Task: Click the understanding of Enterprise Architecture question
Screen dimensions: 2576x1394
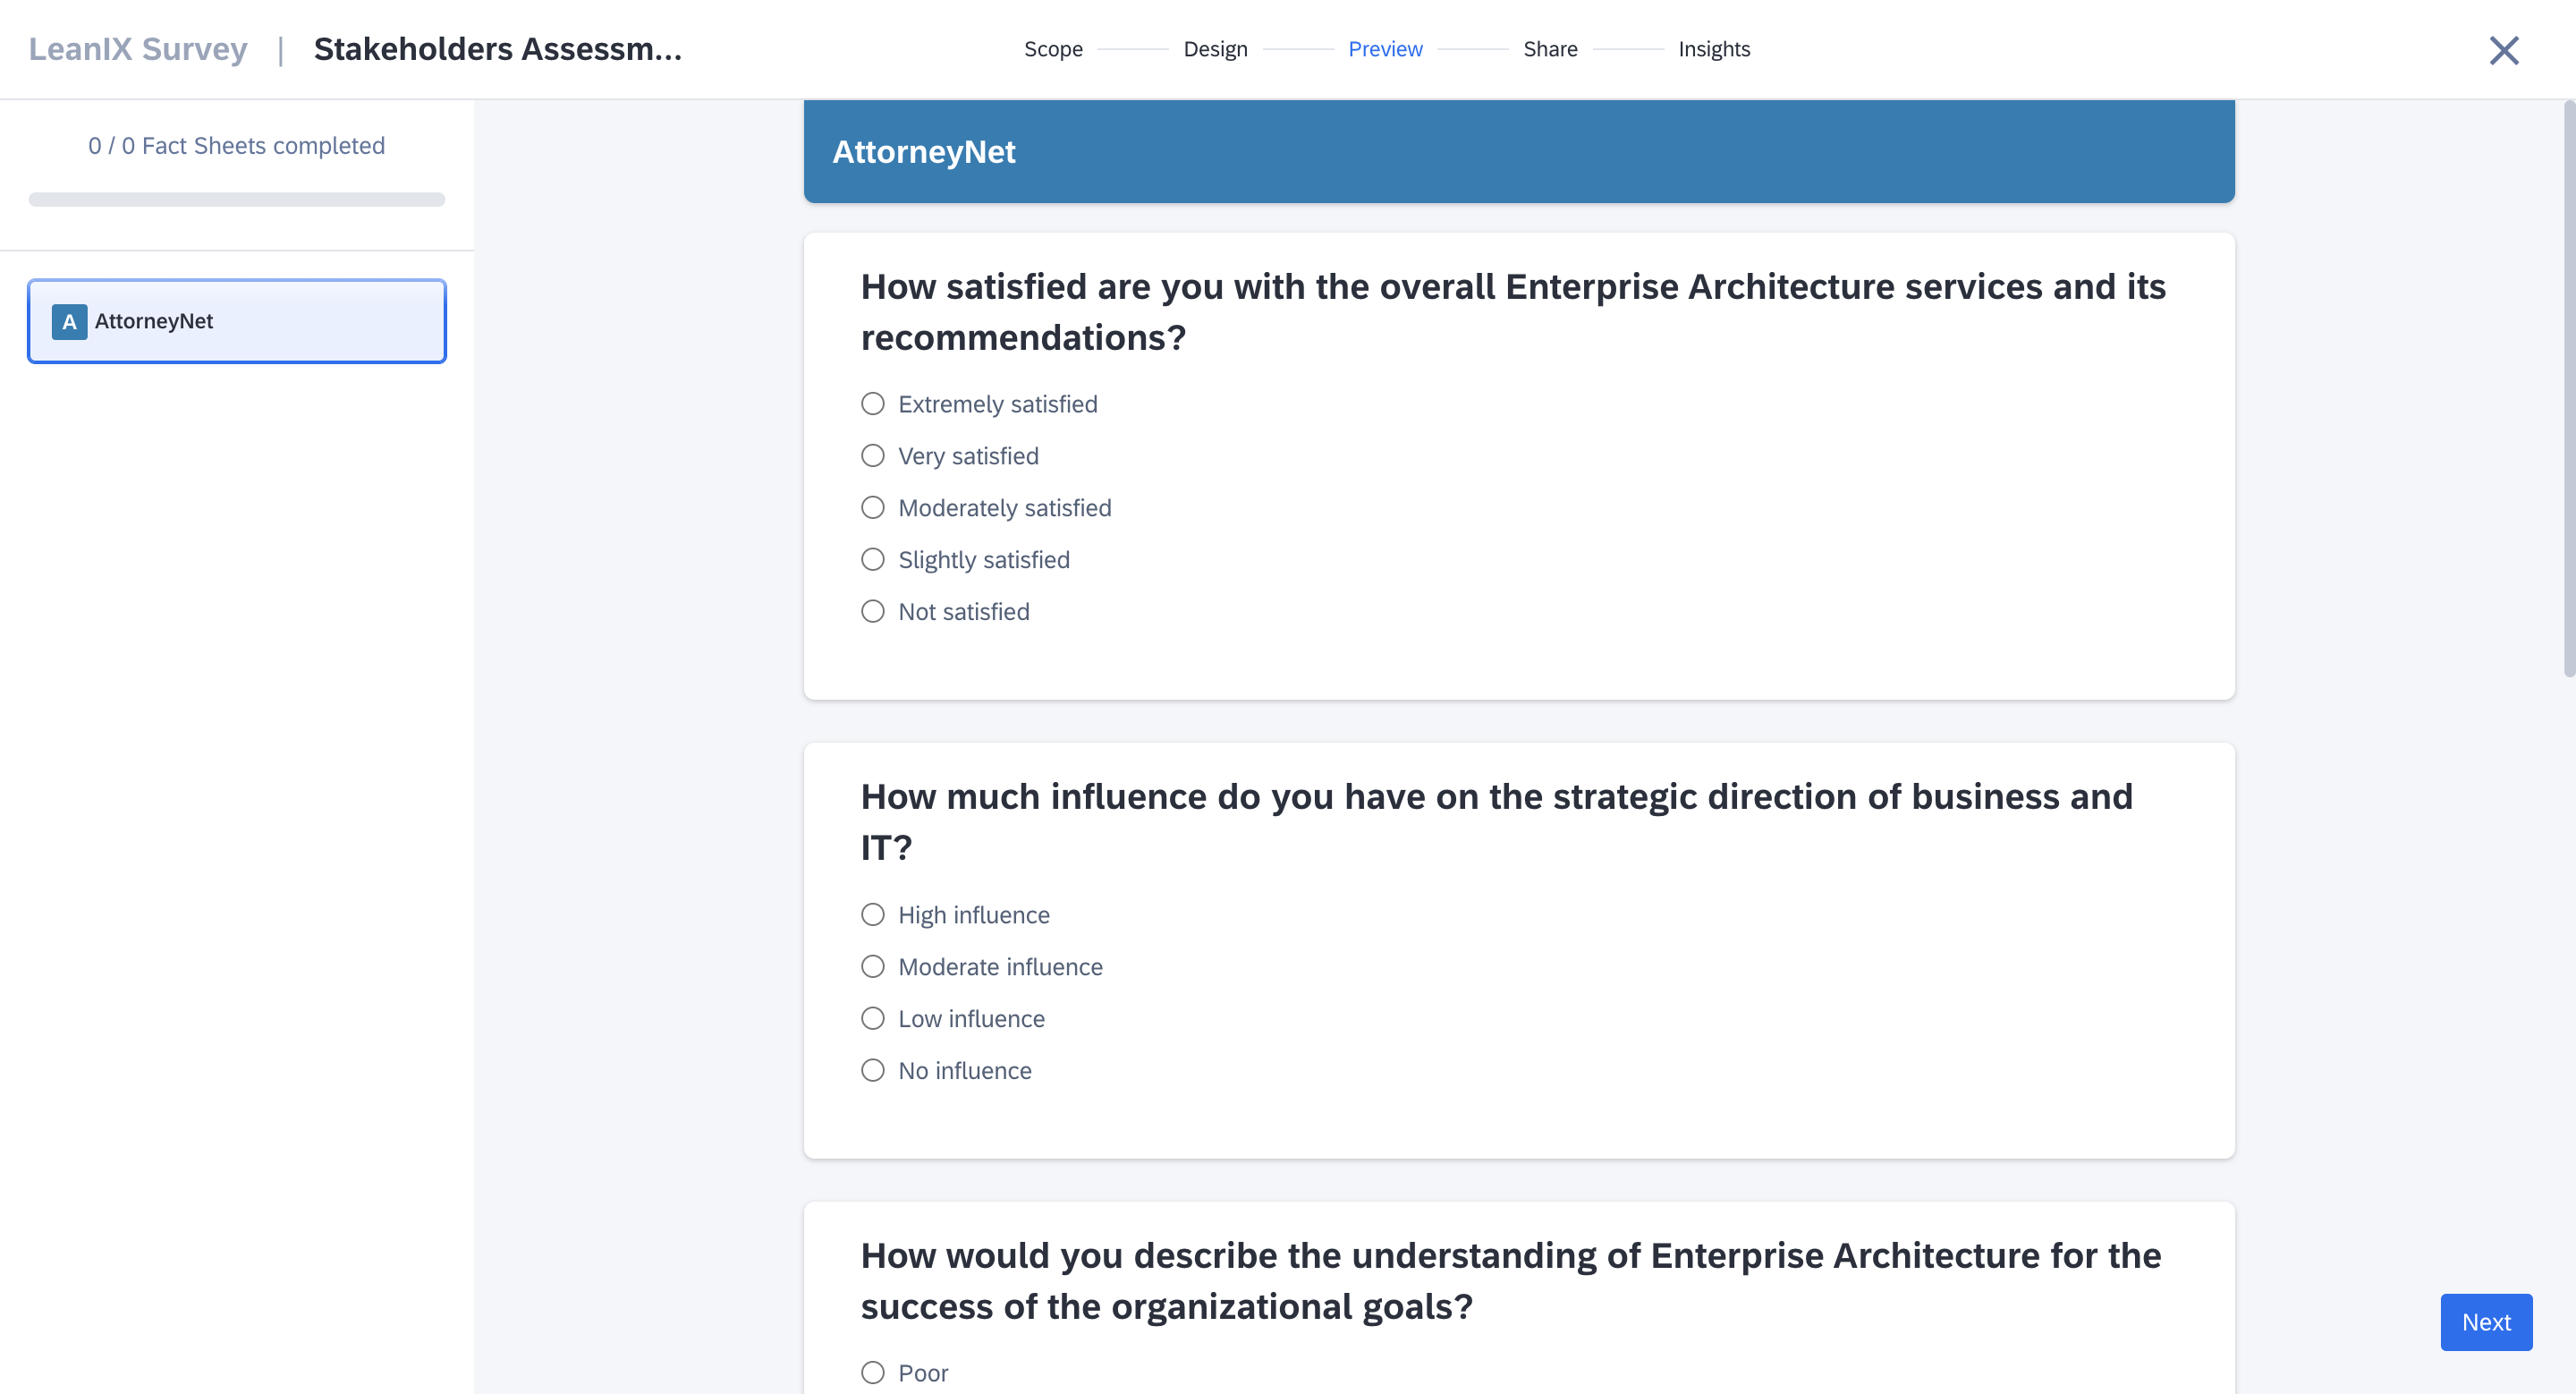Action: (1511, 1281)
